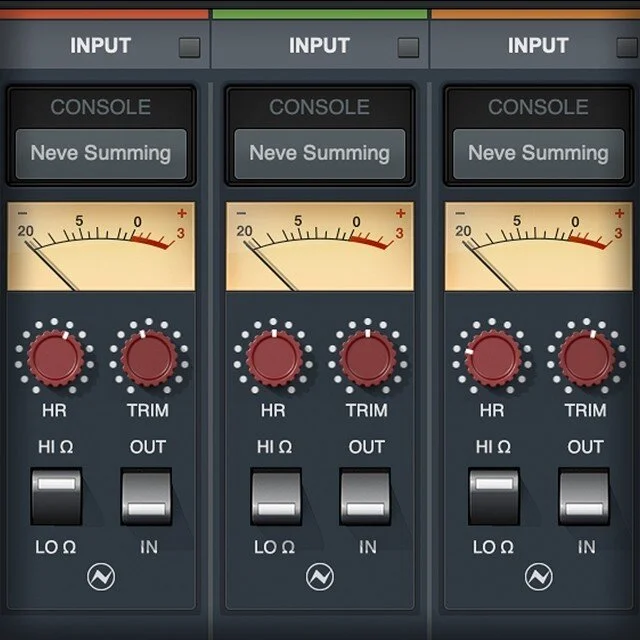Open the Neve Summing selector on the red channel
The image size is (640, 640).
tap(101, 154)
